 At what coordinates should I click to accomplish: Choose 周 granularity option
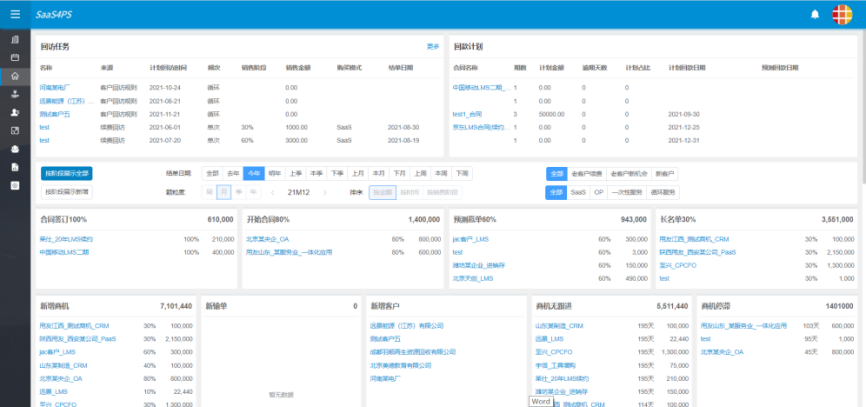[x=209, y=192]
